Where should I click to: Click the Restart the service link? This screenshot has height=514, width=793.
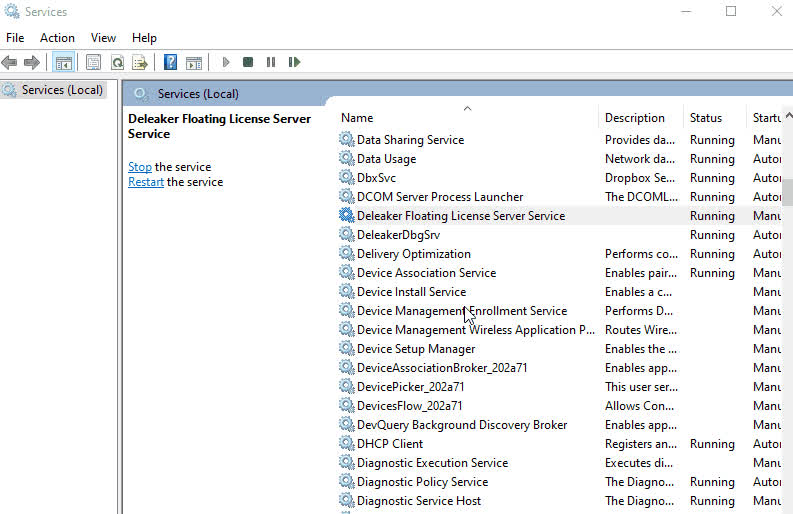coord(146,182)
